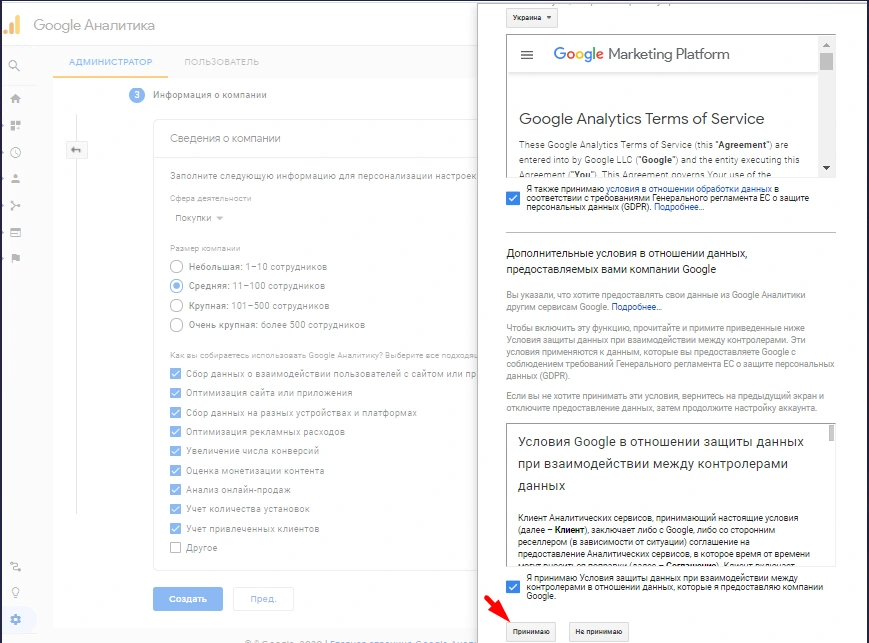
Task: Click the back arrow button beside company form
Action: pyautogui.click(x=76, y=150)
